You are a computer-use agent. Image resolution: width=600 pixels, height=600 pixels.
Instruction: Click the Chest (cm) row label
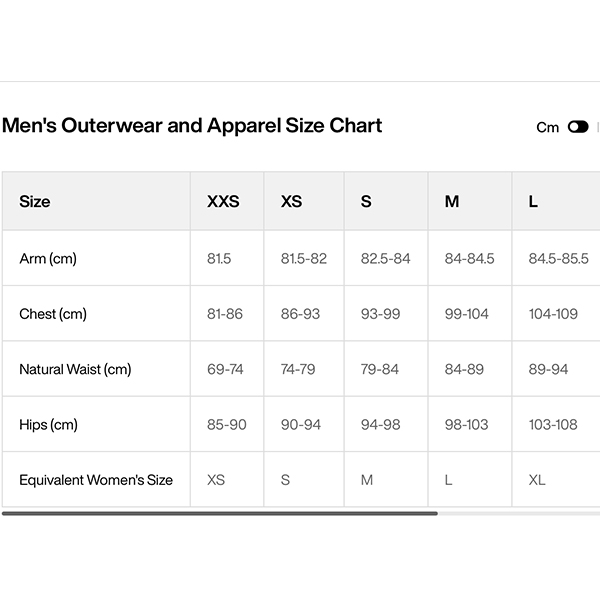53,314
